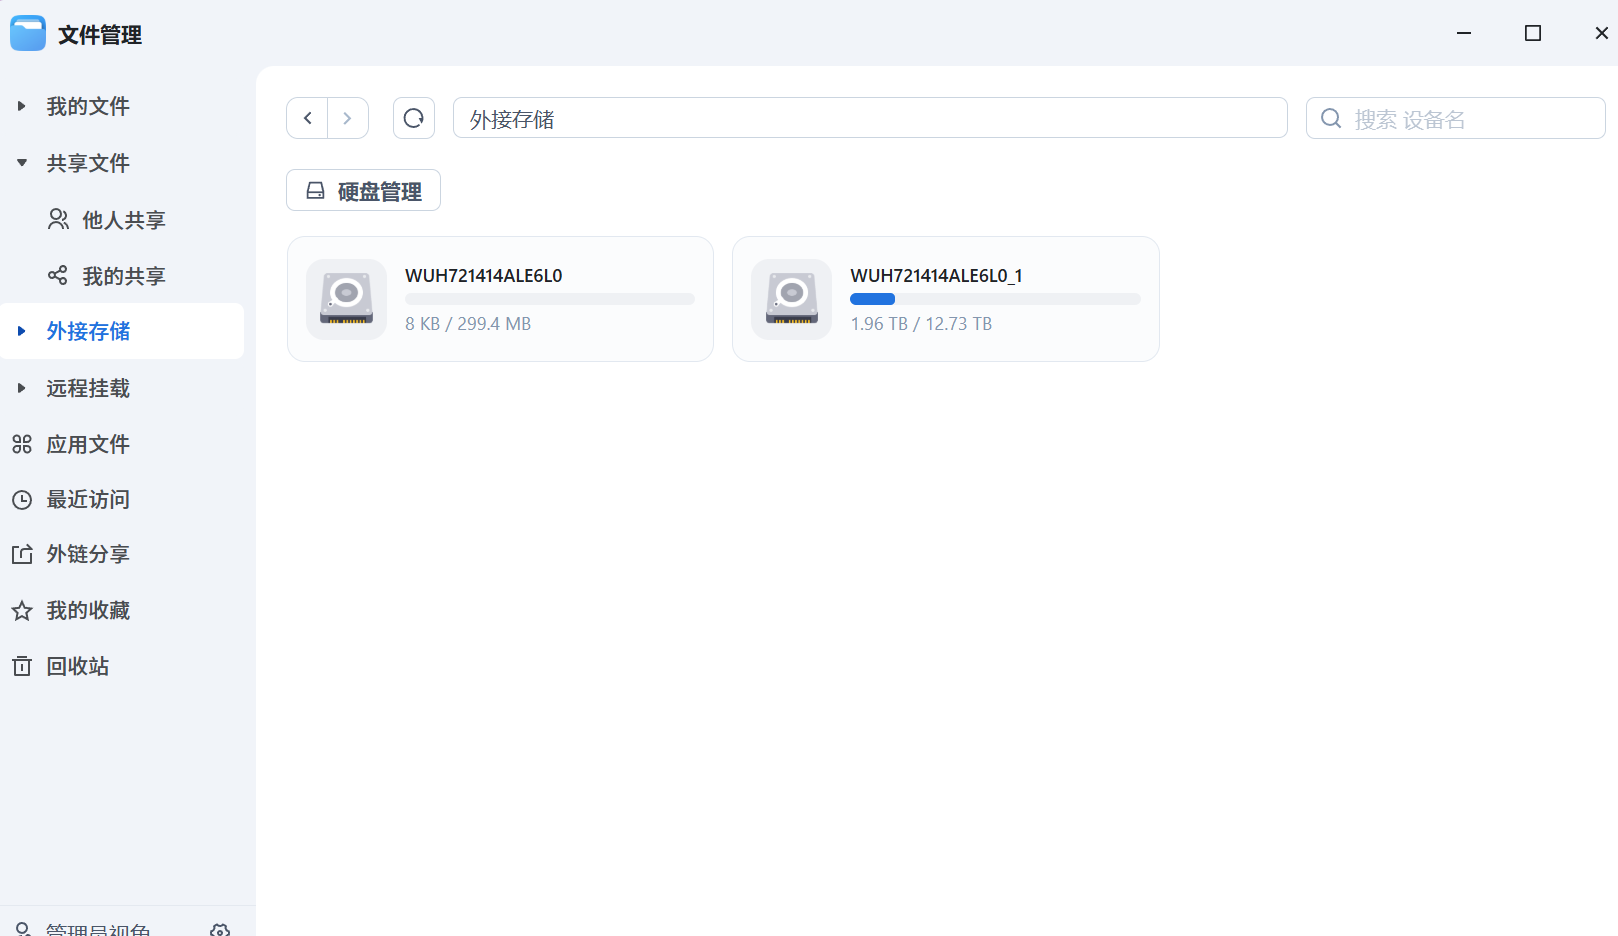1618x936 pixels.
Task: Open 远程挂载 in the sidebar
Action: 88,388
